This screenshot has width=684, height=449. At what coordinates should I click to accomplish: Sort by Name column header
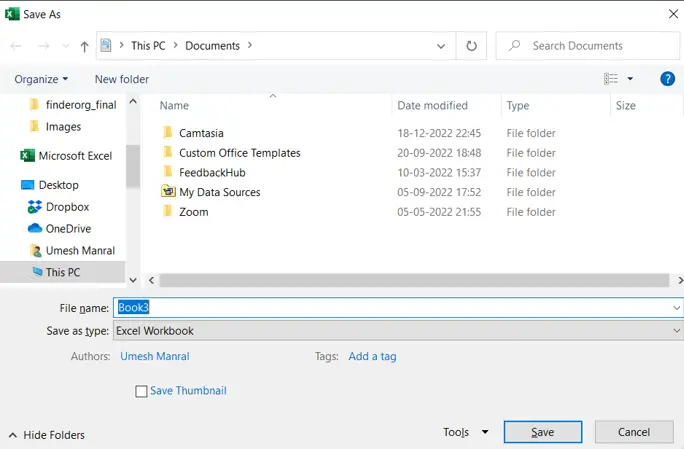pyautogui.click(x=174, y=106)
